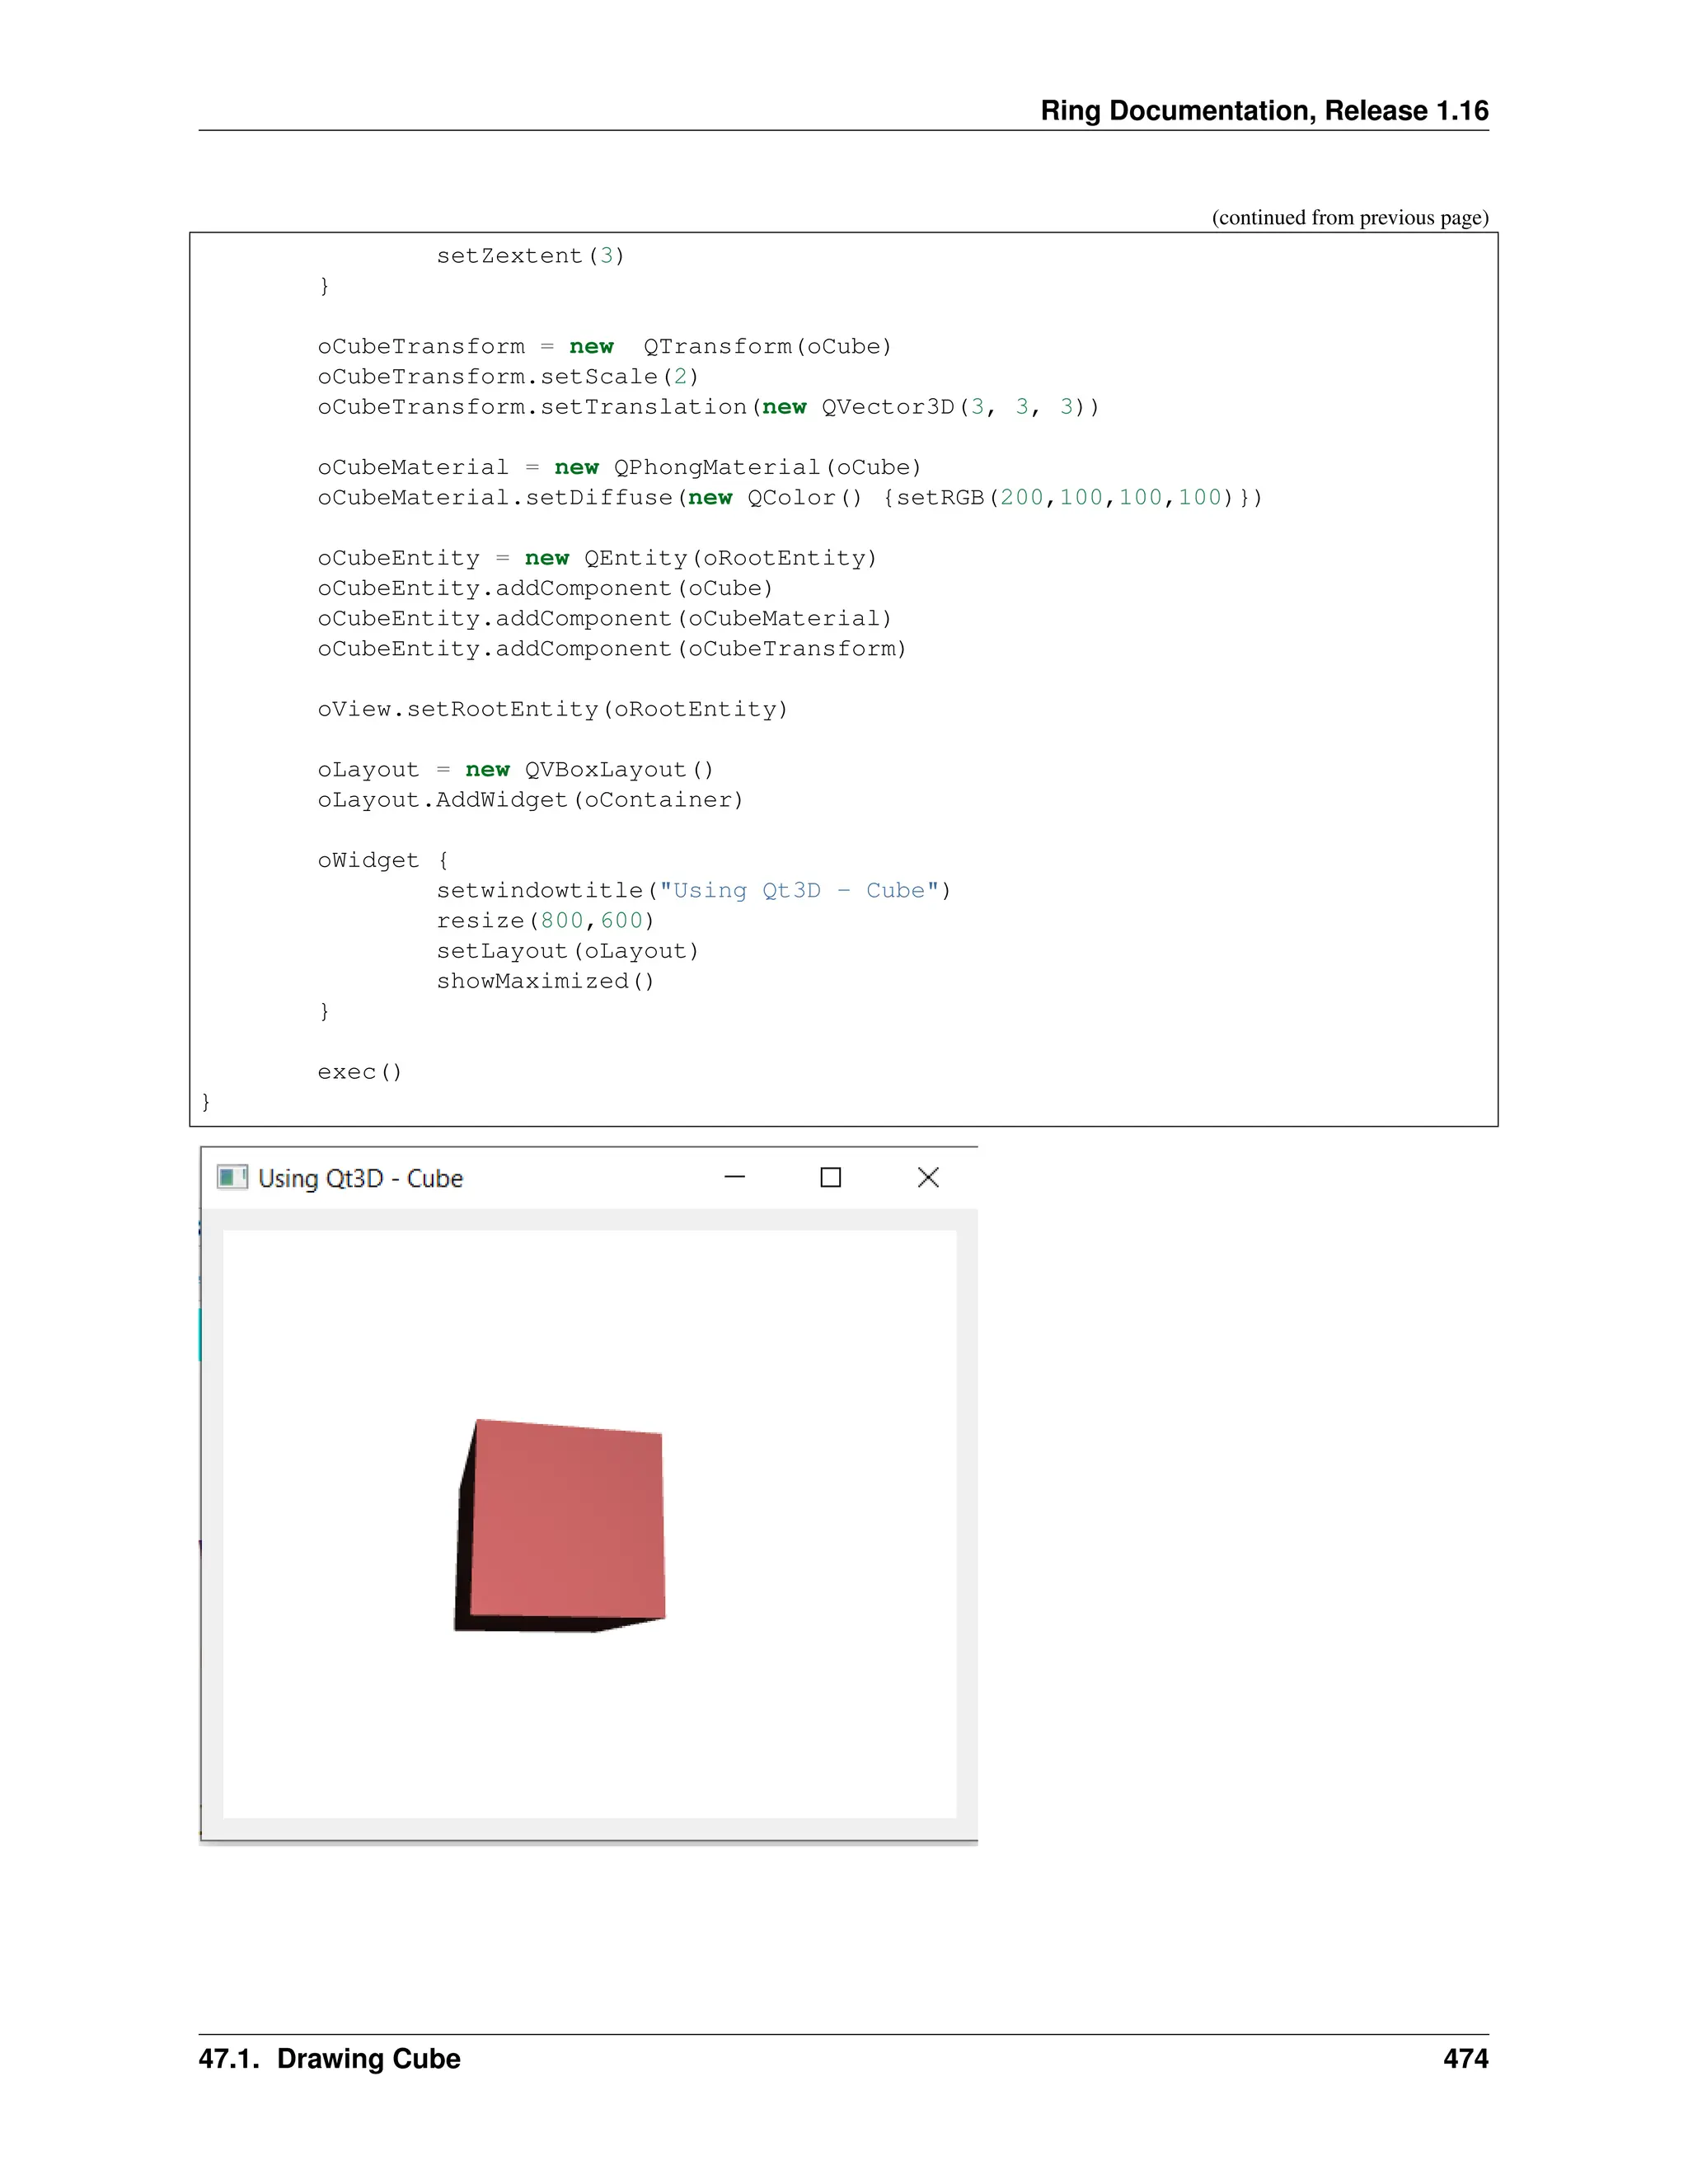Close the Using Qt3D - Cube window
1688x2184 pixels.
[x=927, y=1177]
